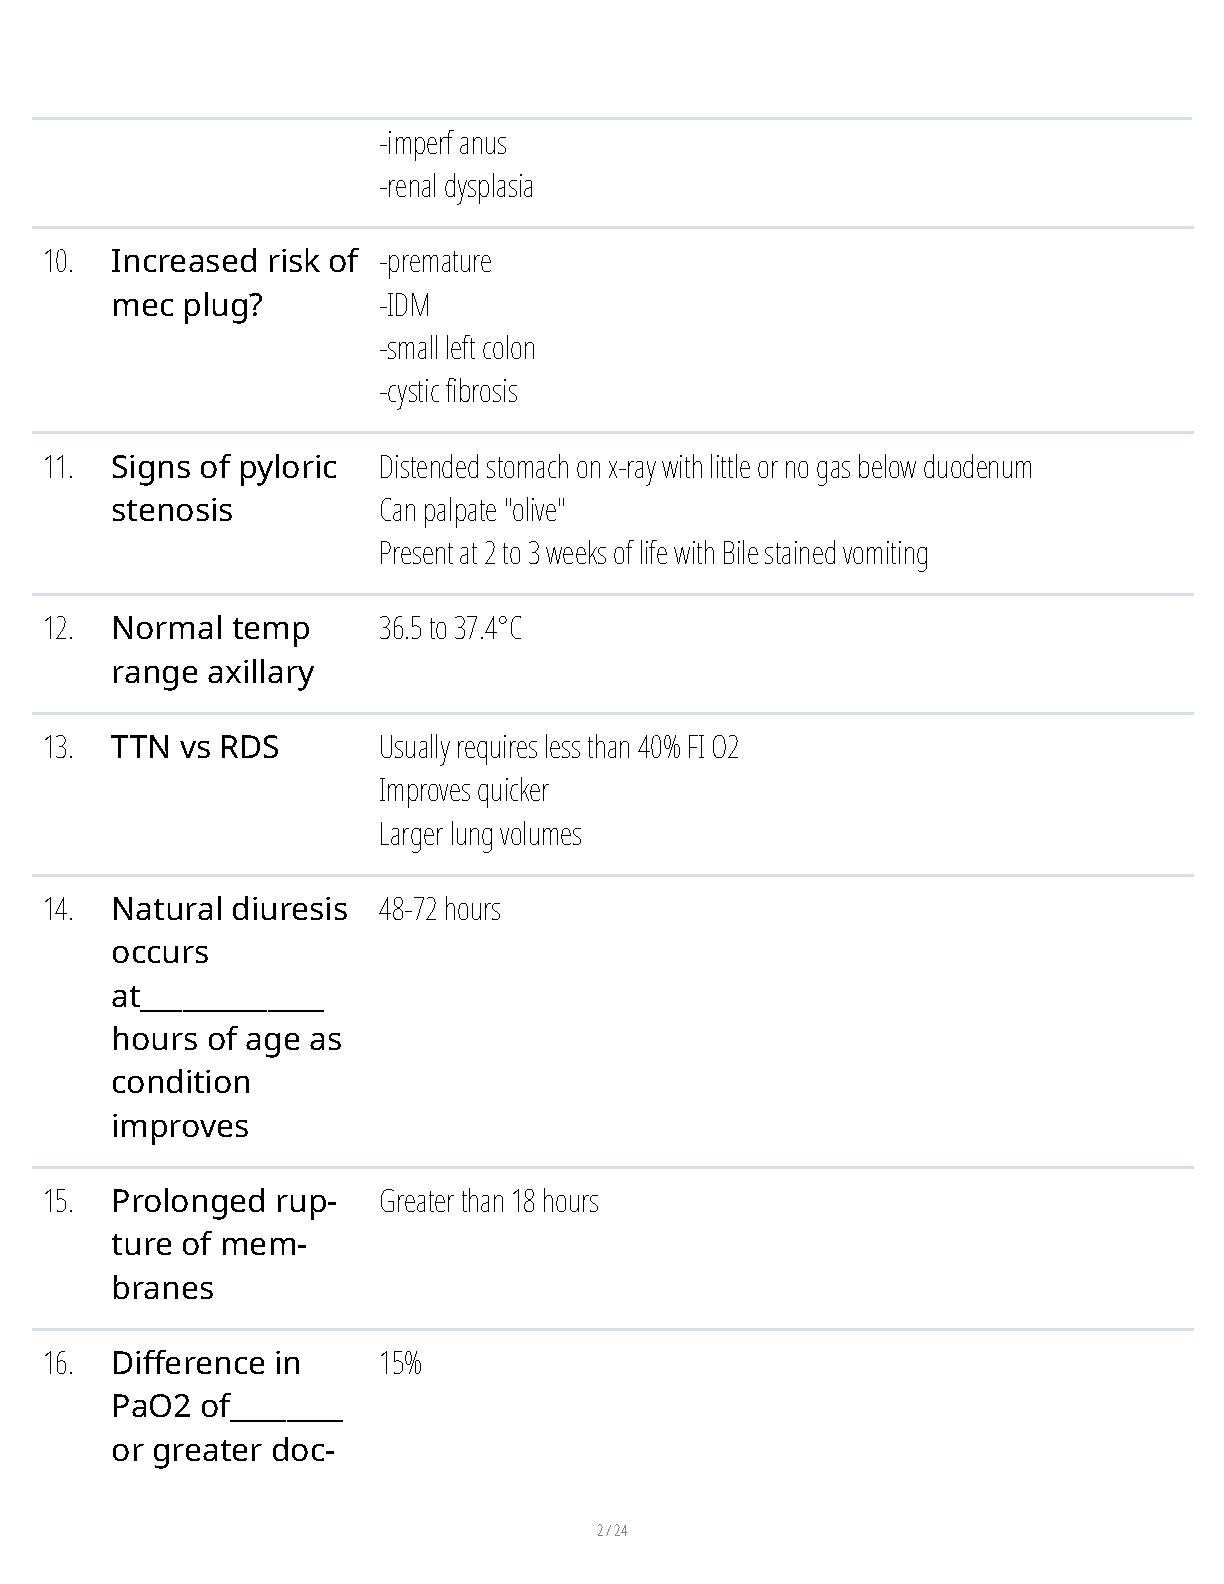1224x1584 pixels.
Task: Click the page indicator '2 / 24'
Action: tap(612, 1530)
